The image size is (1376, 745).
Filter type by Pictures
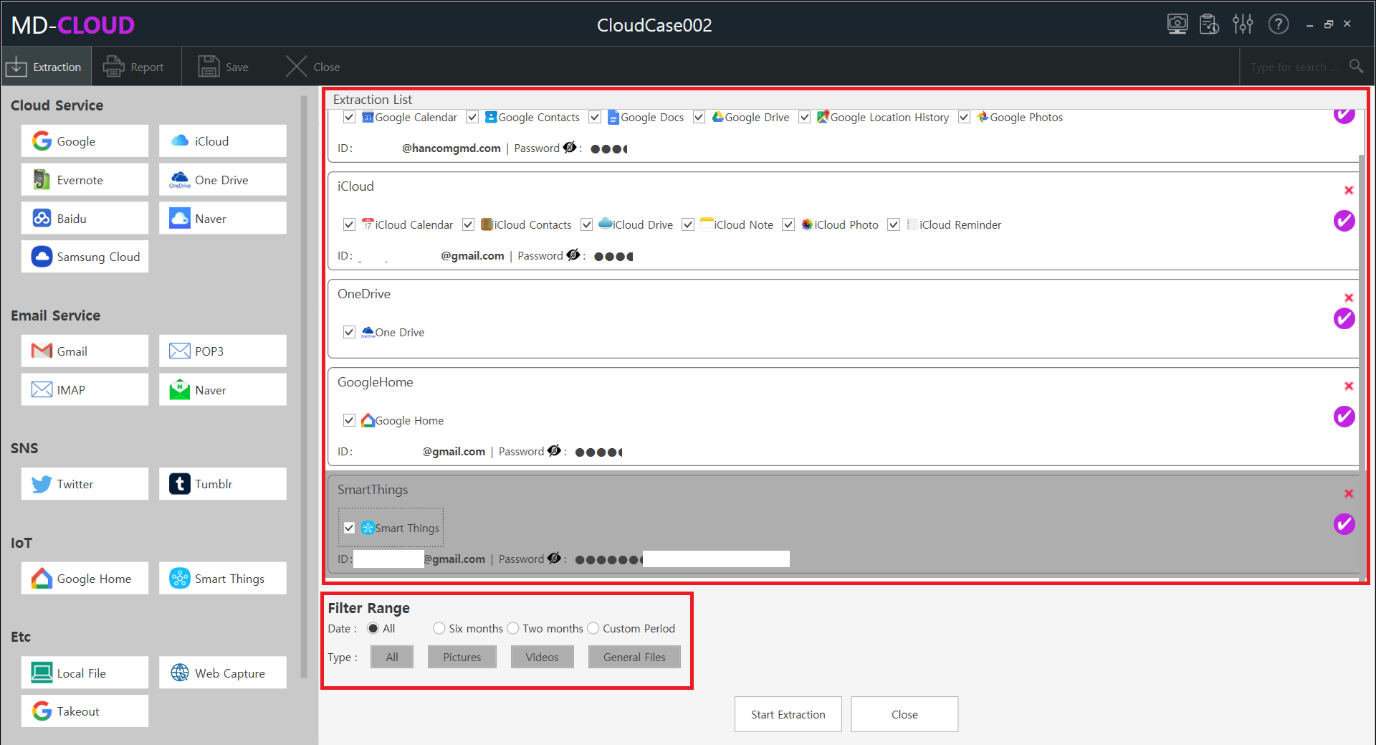pyautogui.click(x=462, y=657)
